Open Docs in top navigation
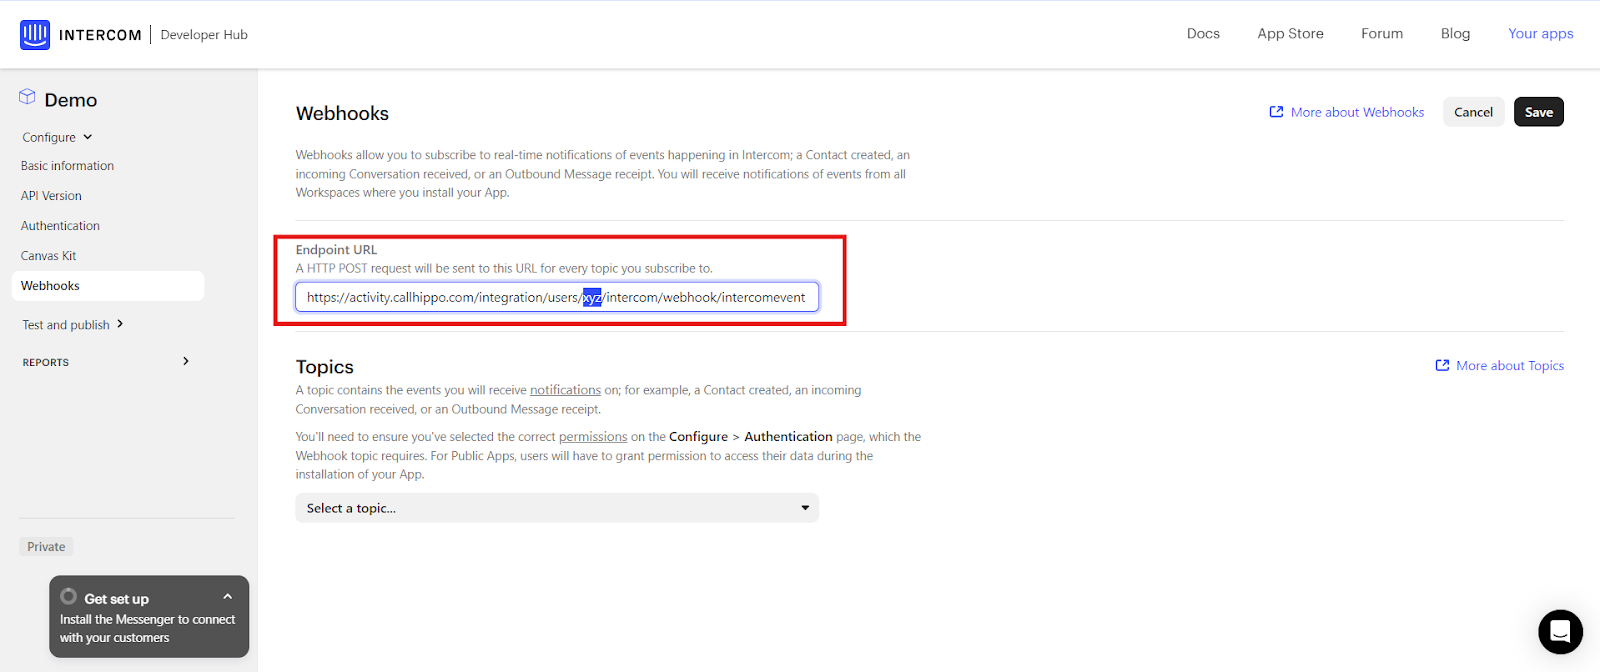 (1203, 34)
